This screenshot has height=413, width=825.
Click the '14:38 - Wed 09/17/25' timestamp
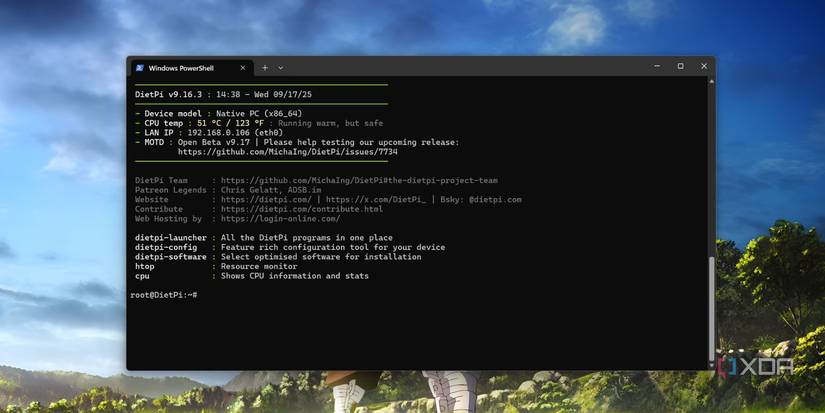(264, 95)
